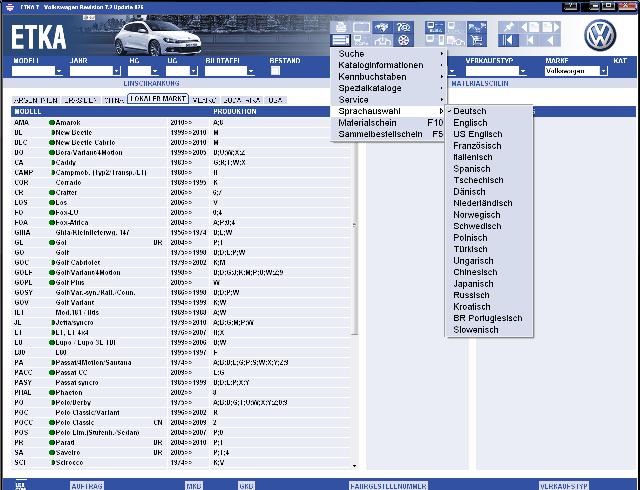
Task: Click the greyed monitor icon in the middle group
Action: point(456,27)
